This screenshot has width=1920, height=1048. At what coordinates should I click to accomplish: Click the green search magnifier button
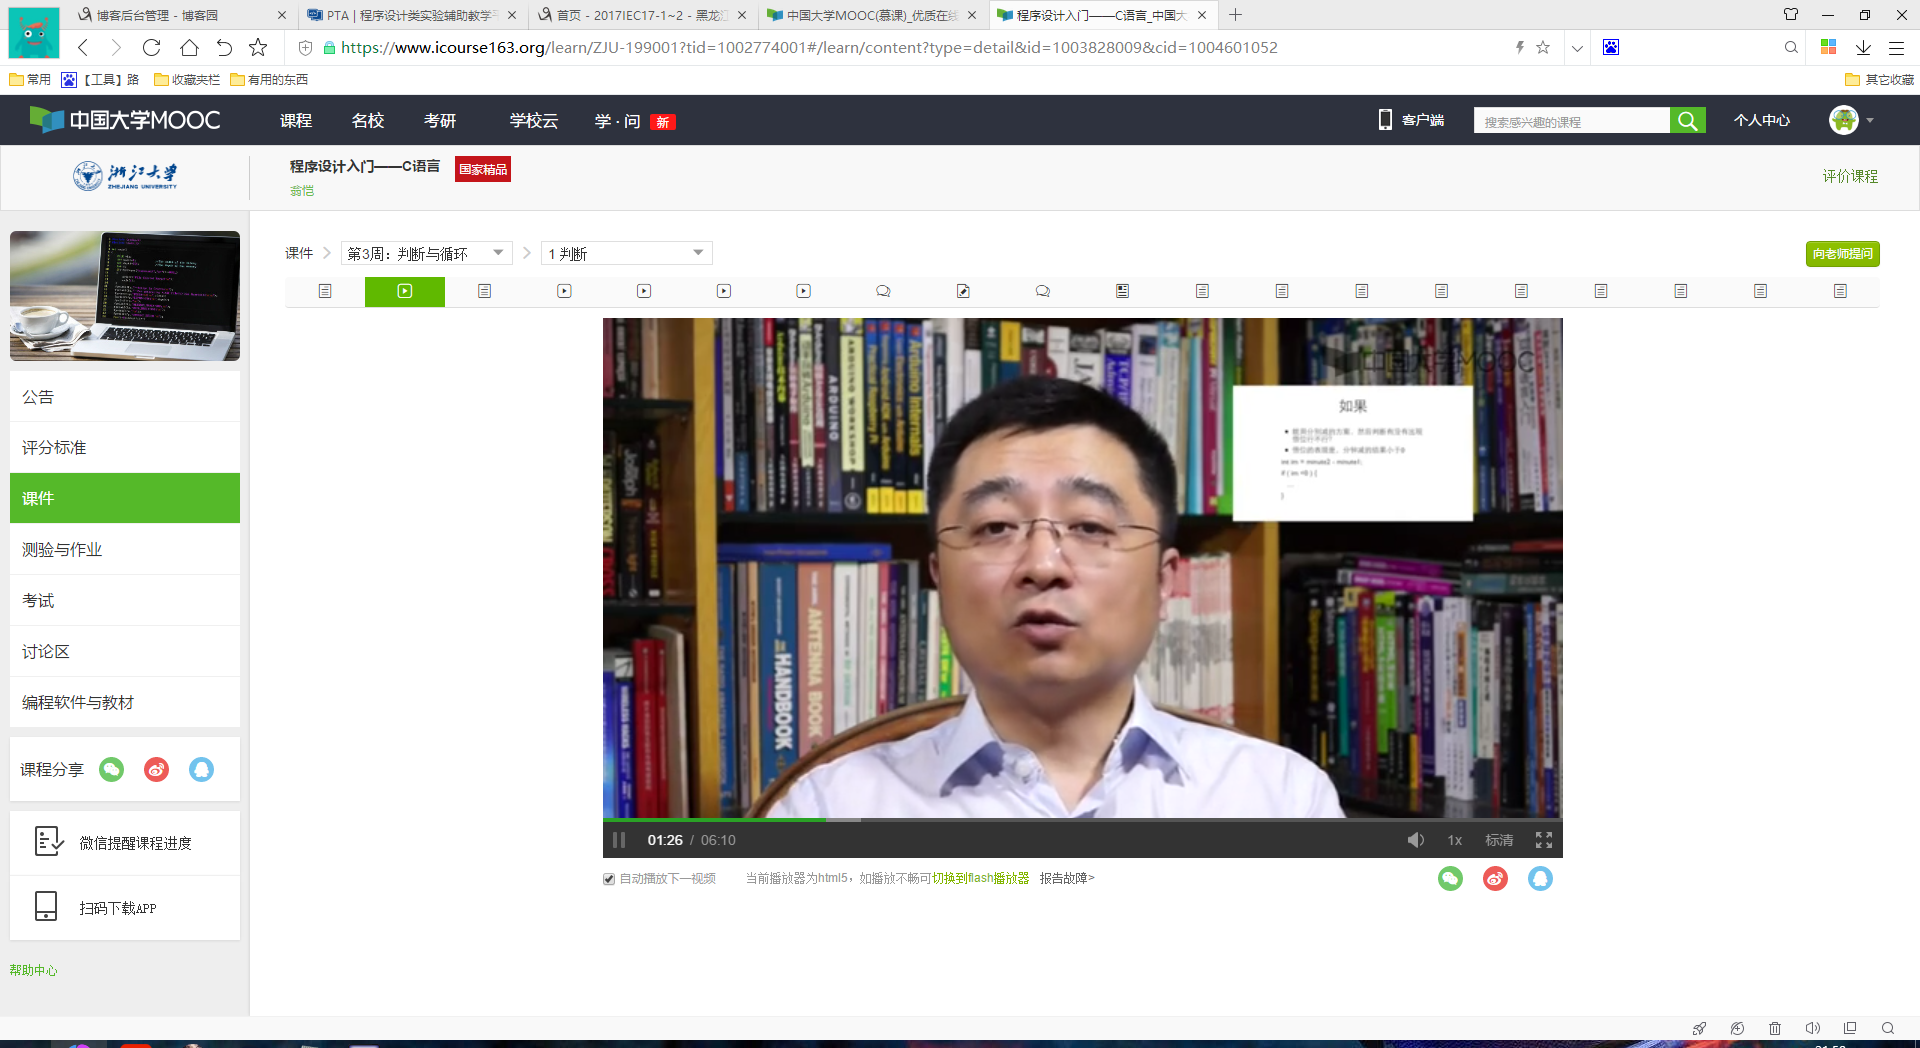pos(1687,121)
